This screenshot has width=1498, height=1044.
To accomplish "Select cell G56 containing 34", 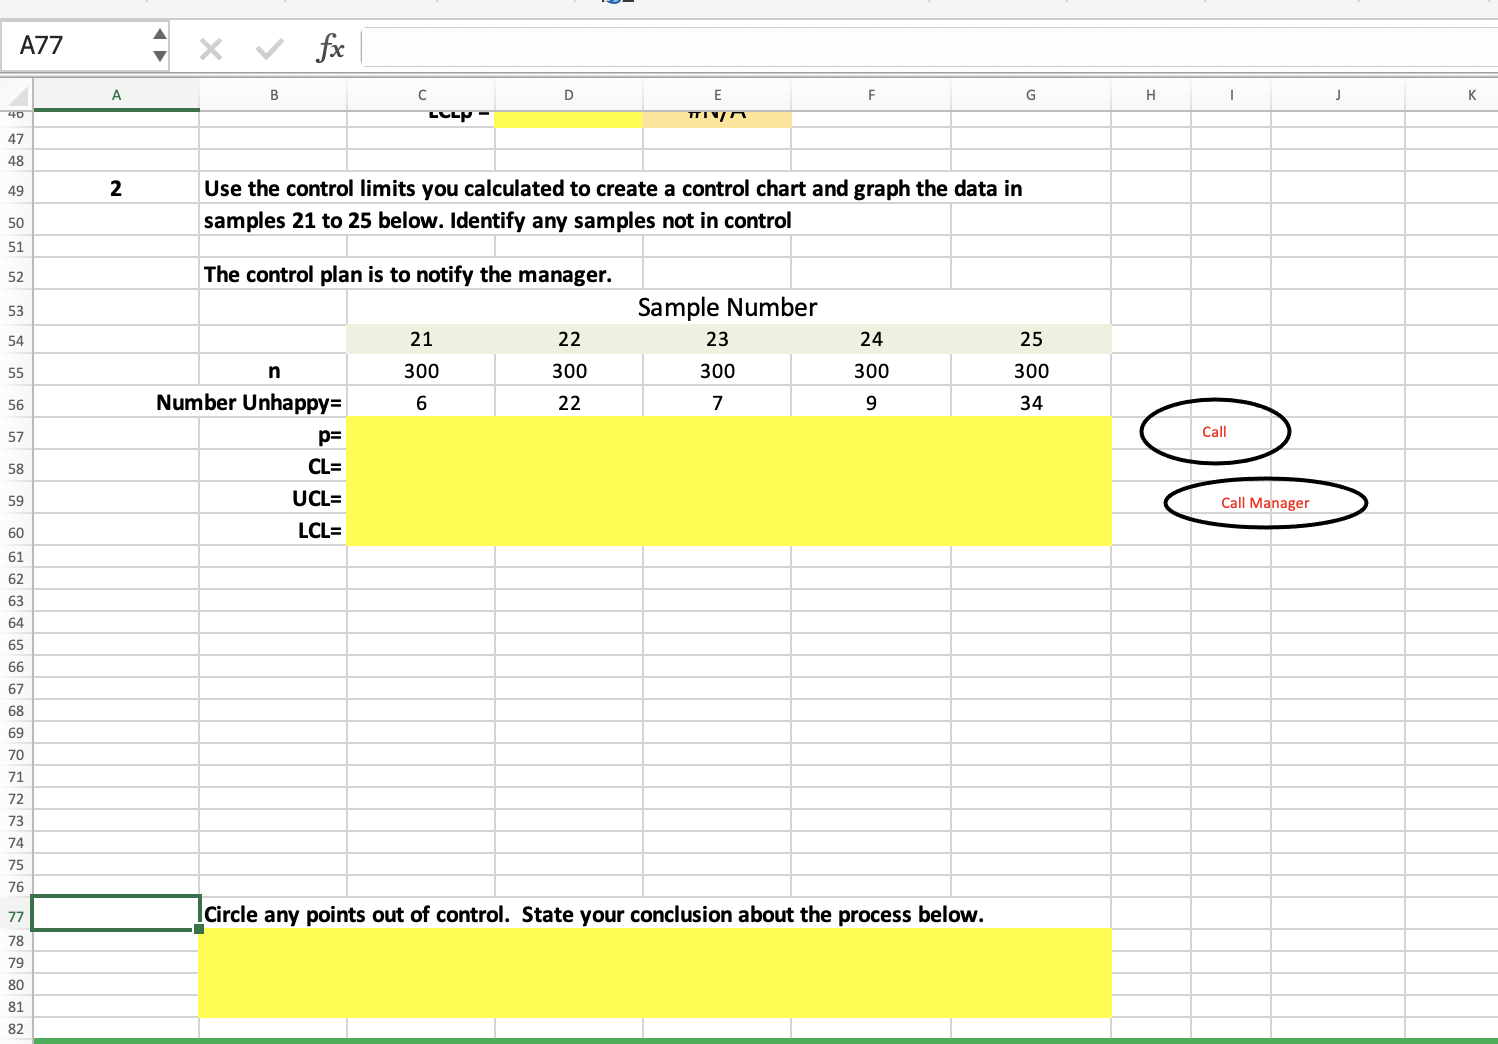I will click(x=1031, y=402).
